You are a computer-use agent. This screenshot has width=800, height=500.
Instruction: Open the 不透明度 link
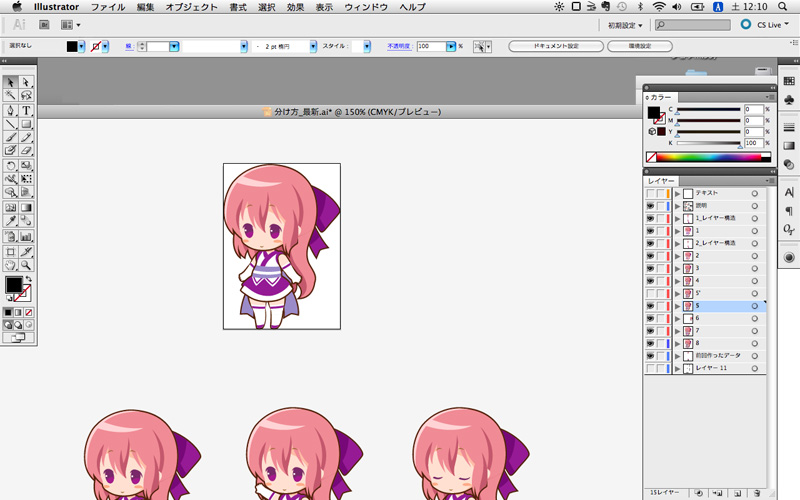point(399,46)
